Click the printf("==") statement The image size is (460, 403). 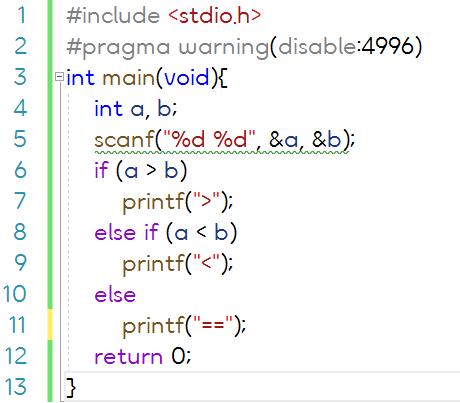[184, 326]
